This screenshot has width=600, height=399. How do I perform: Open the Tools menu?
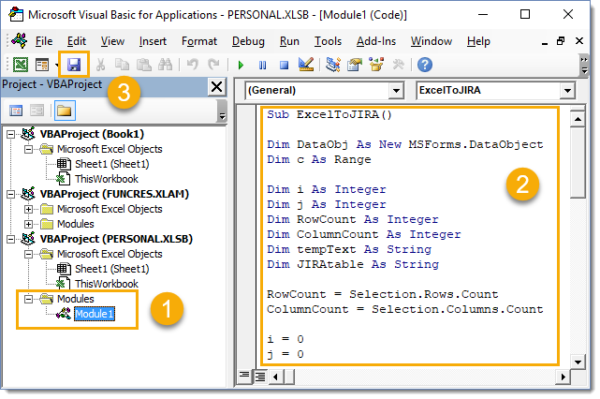328,41
